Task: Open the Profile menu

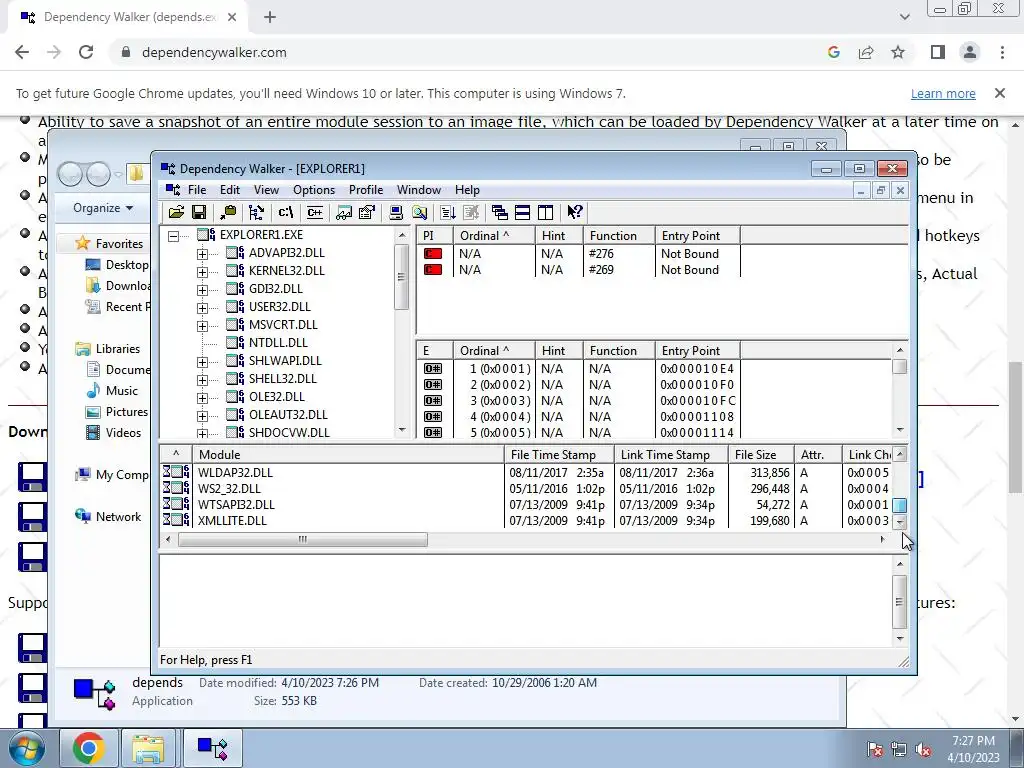Action: point(366,190)
